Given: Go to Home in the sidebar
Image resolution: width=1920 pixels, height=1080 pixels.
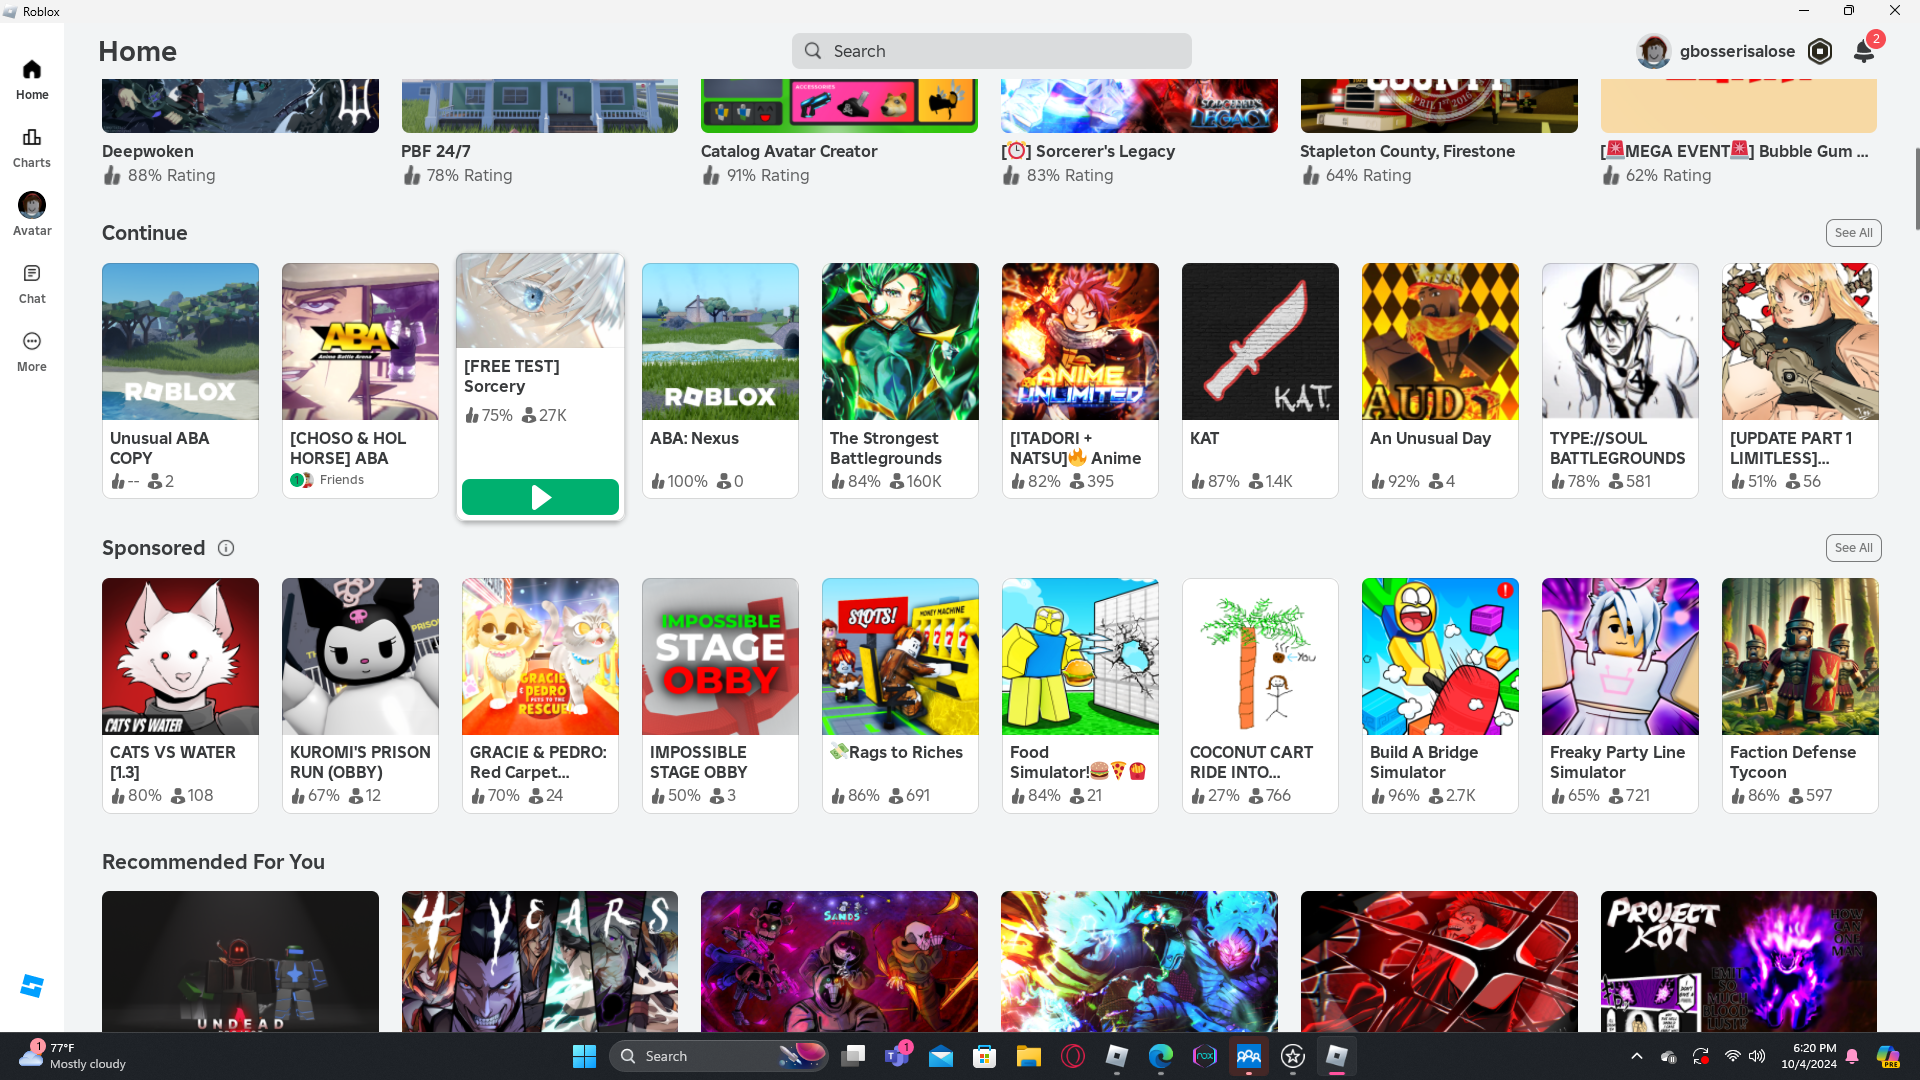Looking at the screenshot, I should [32, 80].
